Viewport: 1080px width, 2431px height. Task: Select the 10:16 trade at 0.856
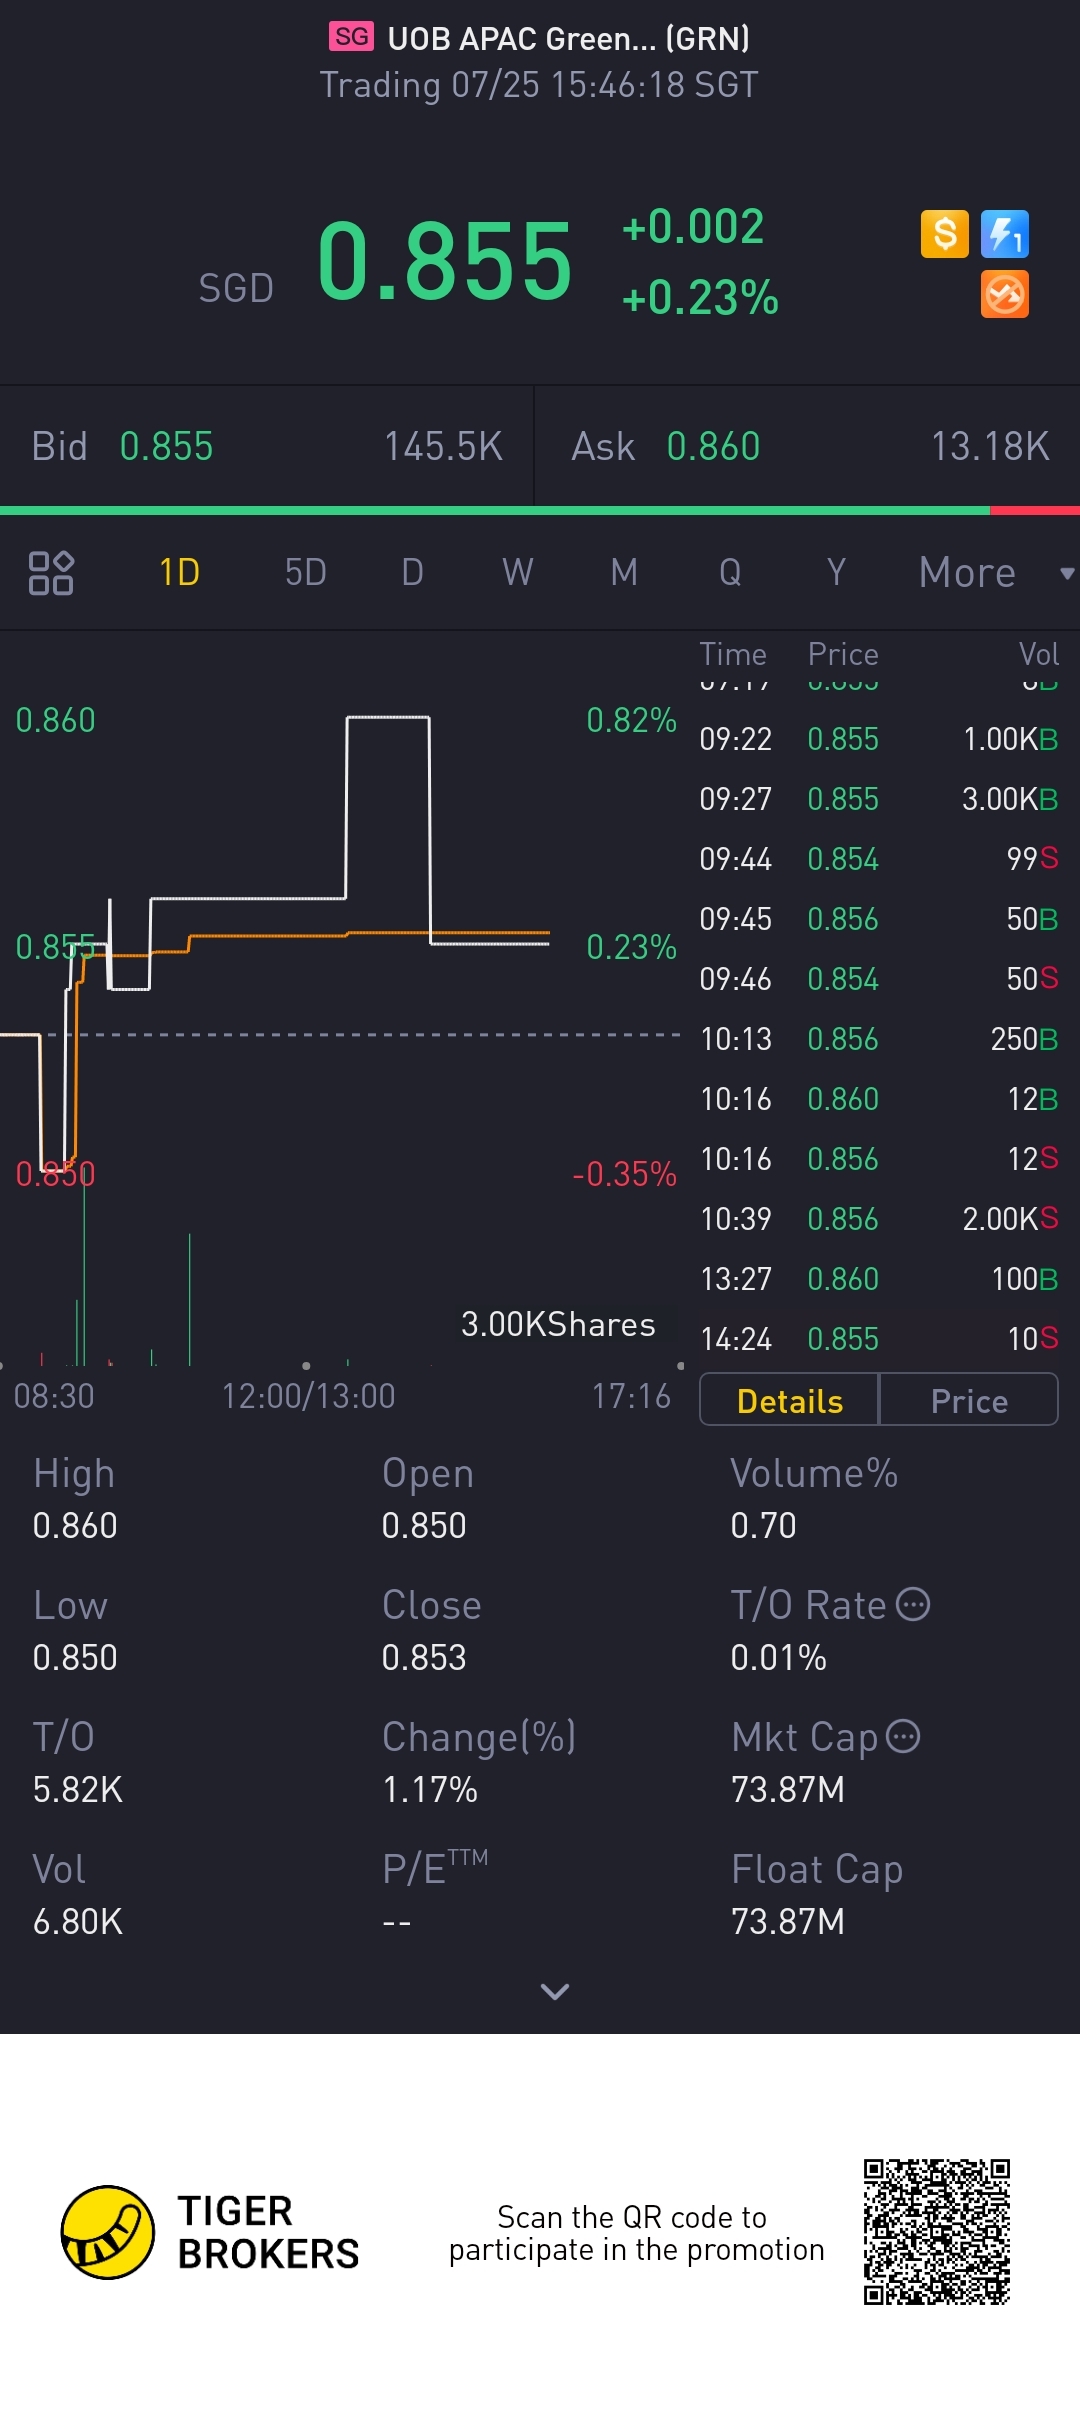pyautogui.click(x=879, y=1159)
